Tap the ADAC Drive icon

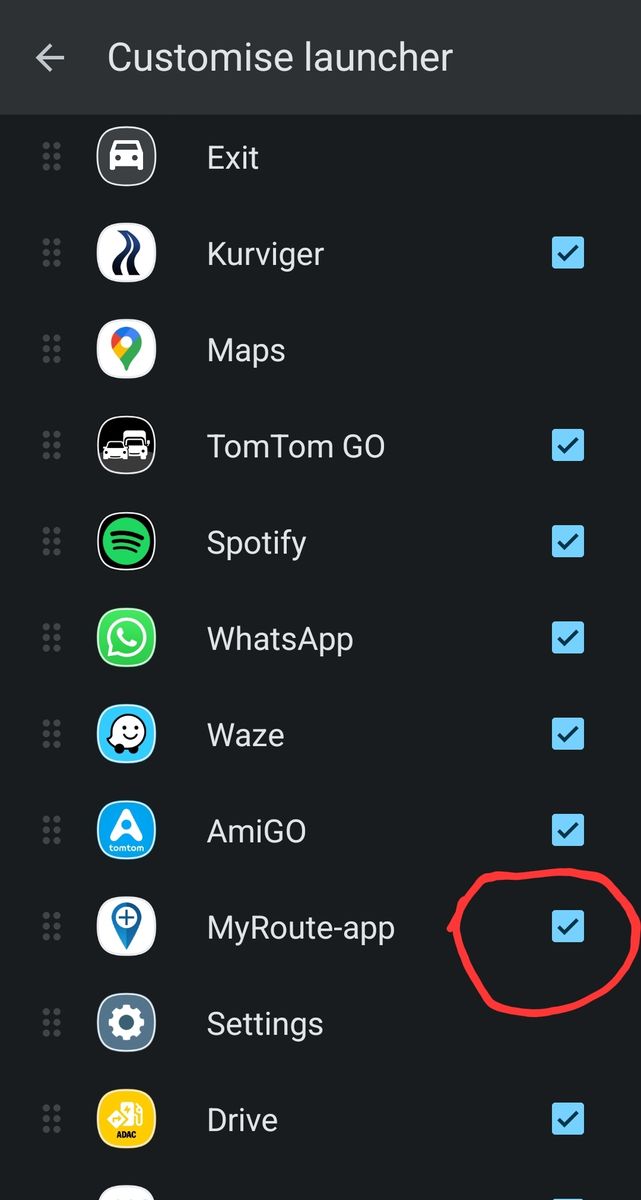pos(126,1120)
